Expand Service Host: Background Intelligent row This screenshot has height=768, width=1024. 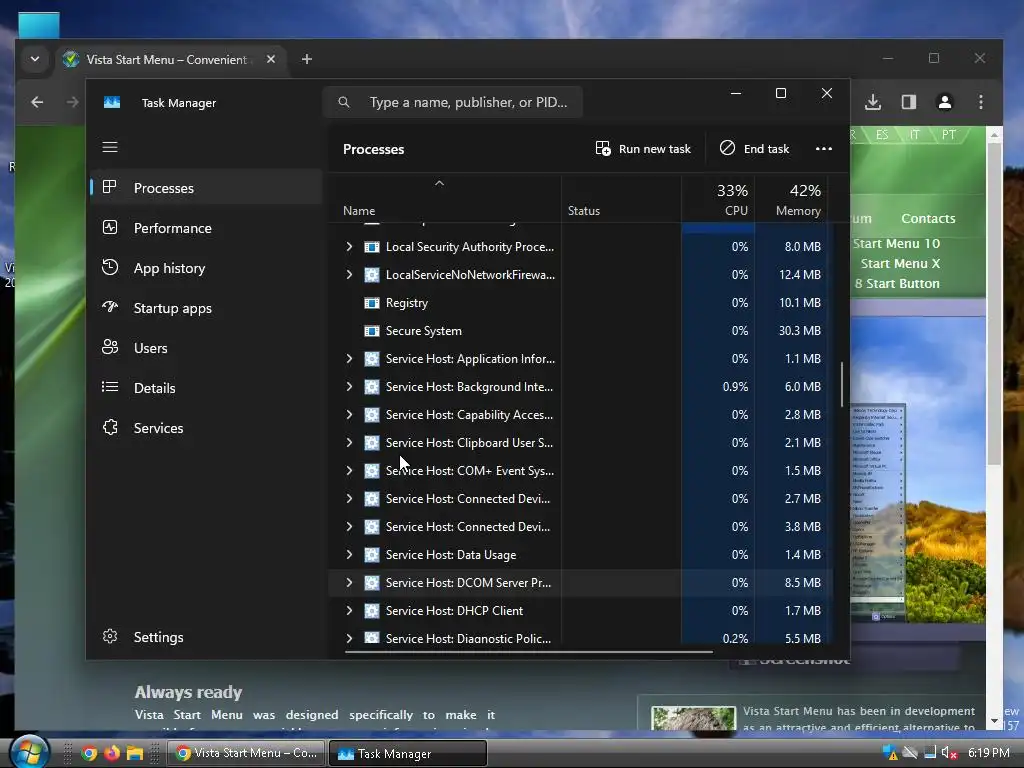(349, 387)
